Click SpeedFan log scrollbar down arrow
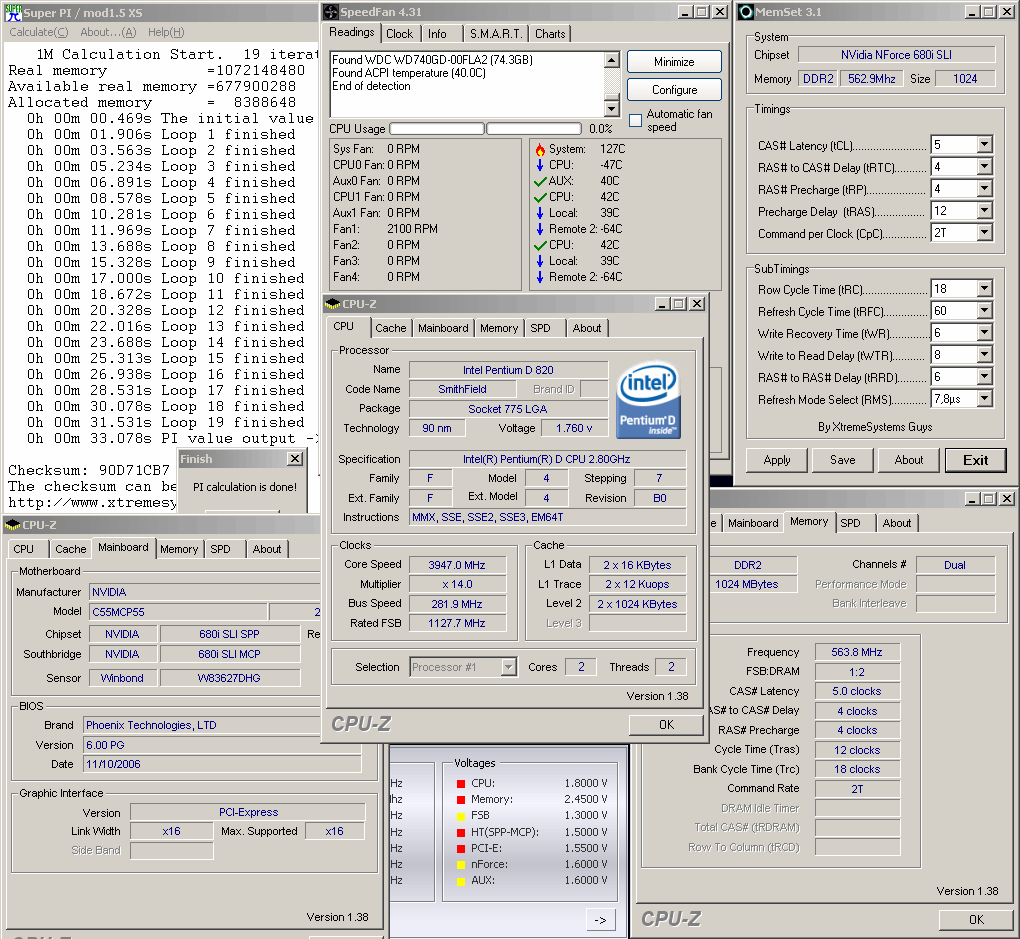 [x=611, y=108]
